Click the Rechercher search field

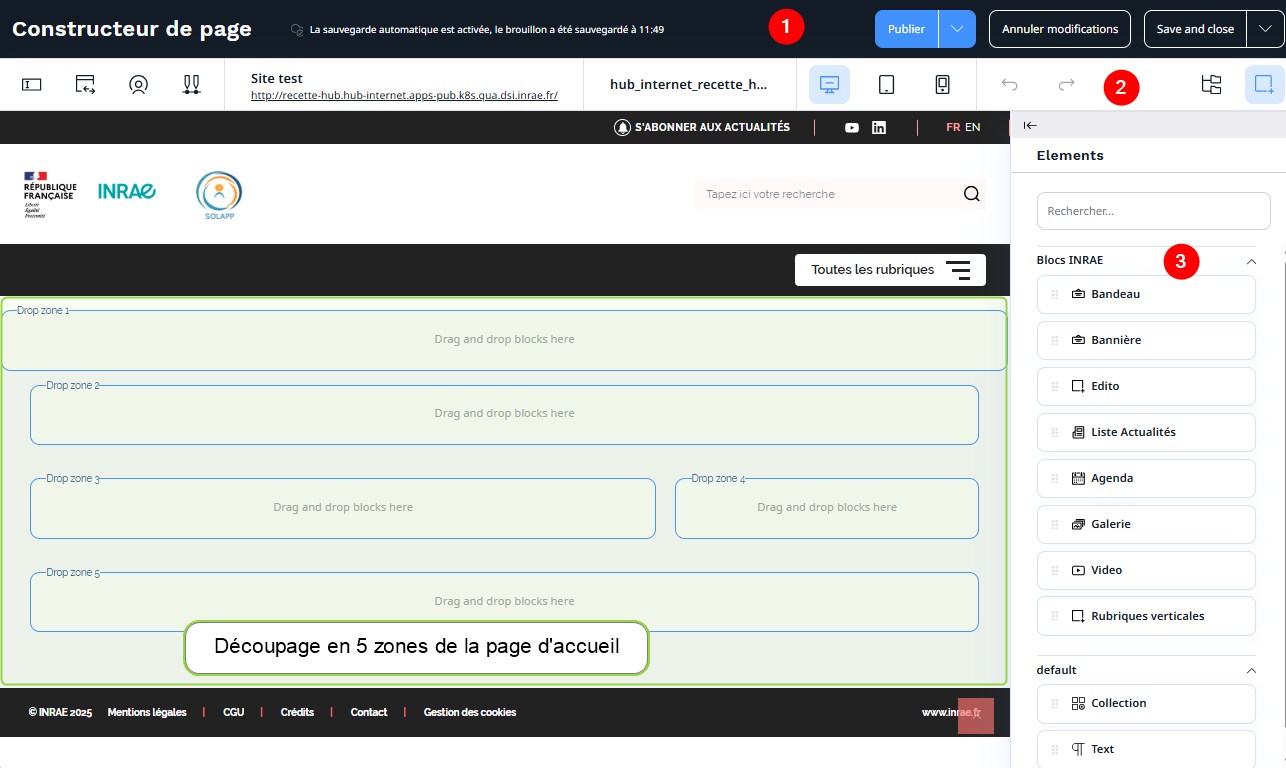click(1153, 211)
